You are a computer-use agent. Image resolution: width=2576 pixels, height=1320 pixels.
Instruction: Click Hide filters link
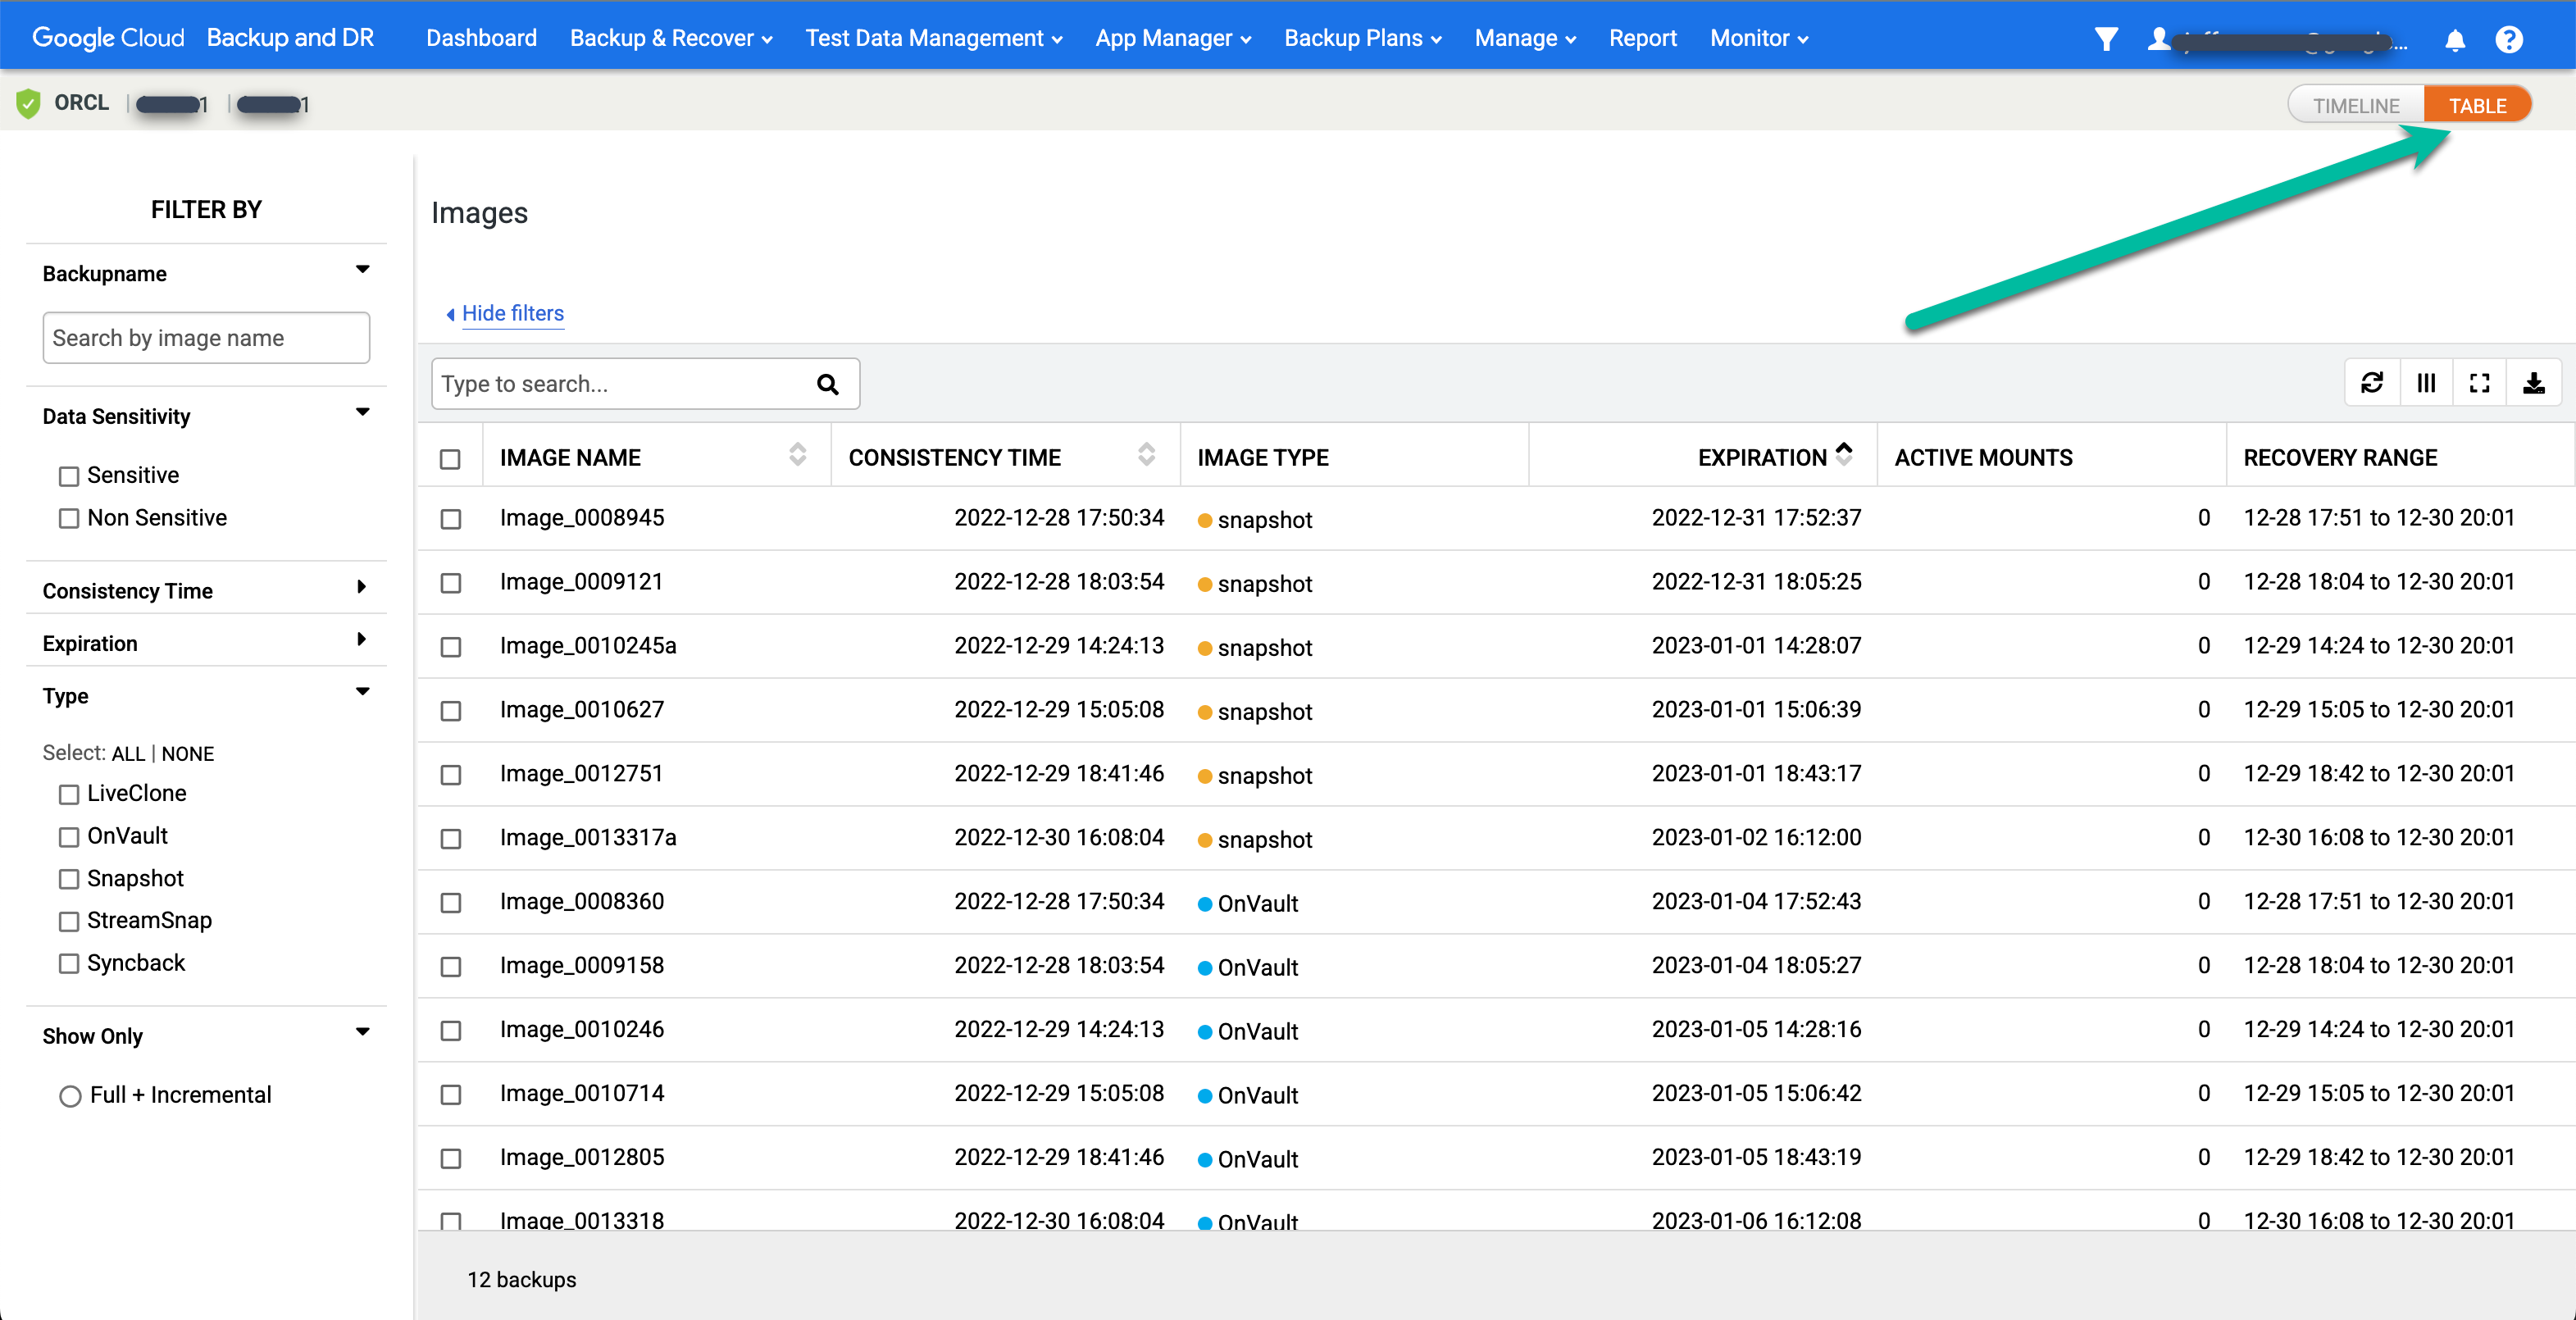[x=505, y=313]
